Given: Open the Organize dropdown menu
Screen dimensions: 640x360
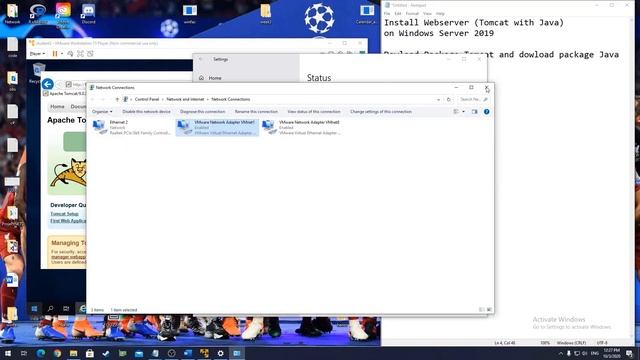Looking at the screenshot, I should [x=102, y=111].
